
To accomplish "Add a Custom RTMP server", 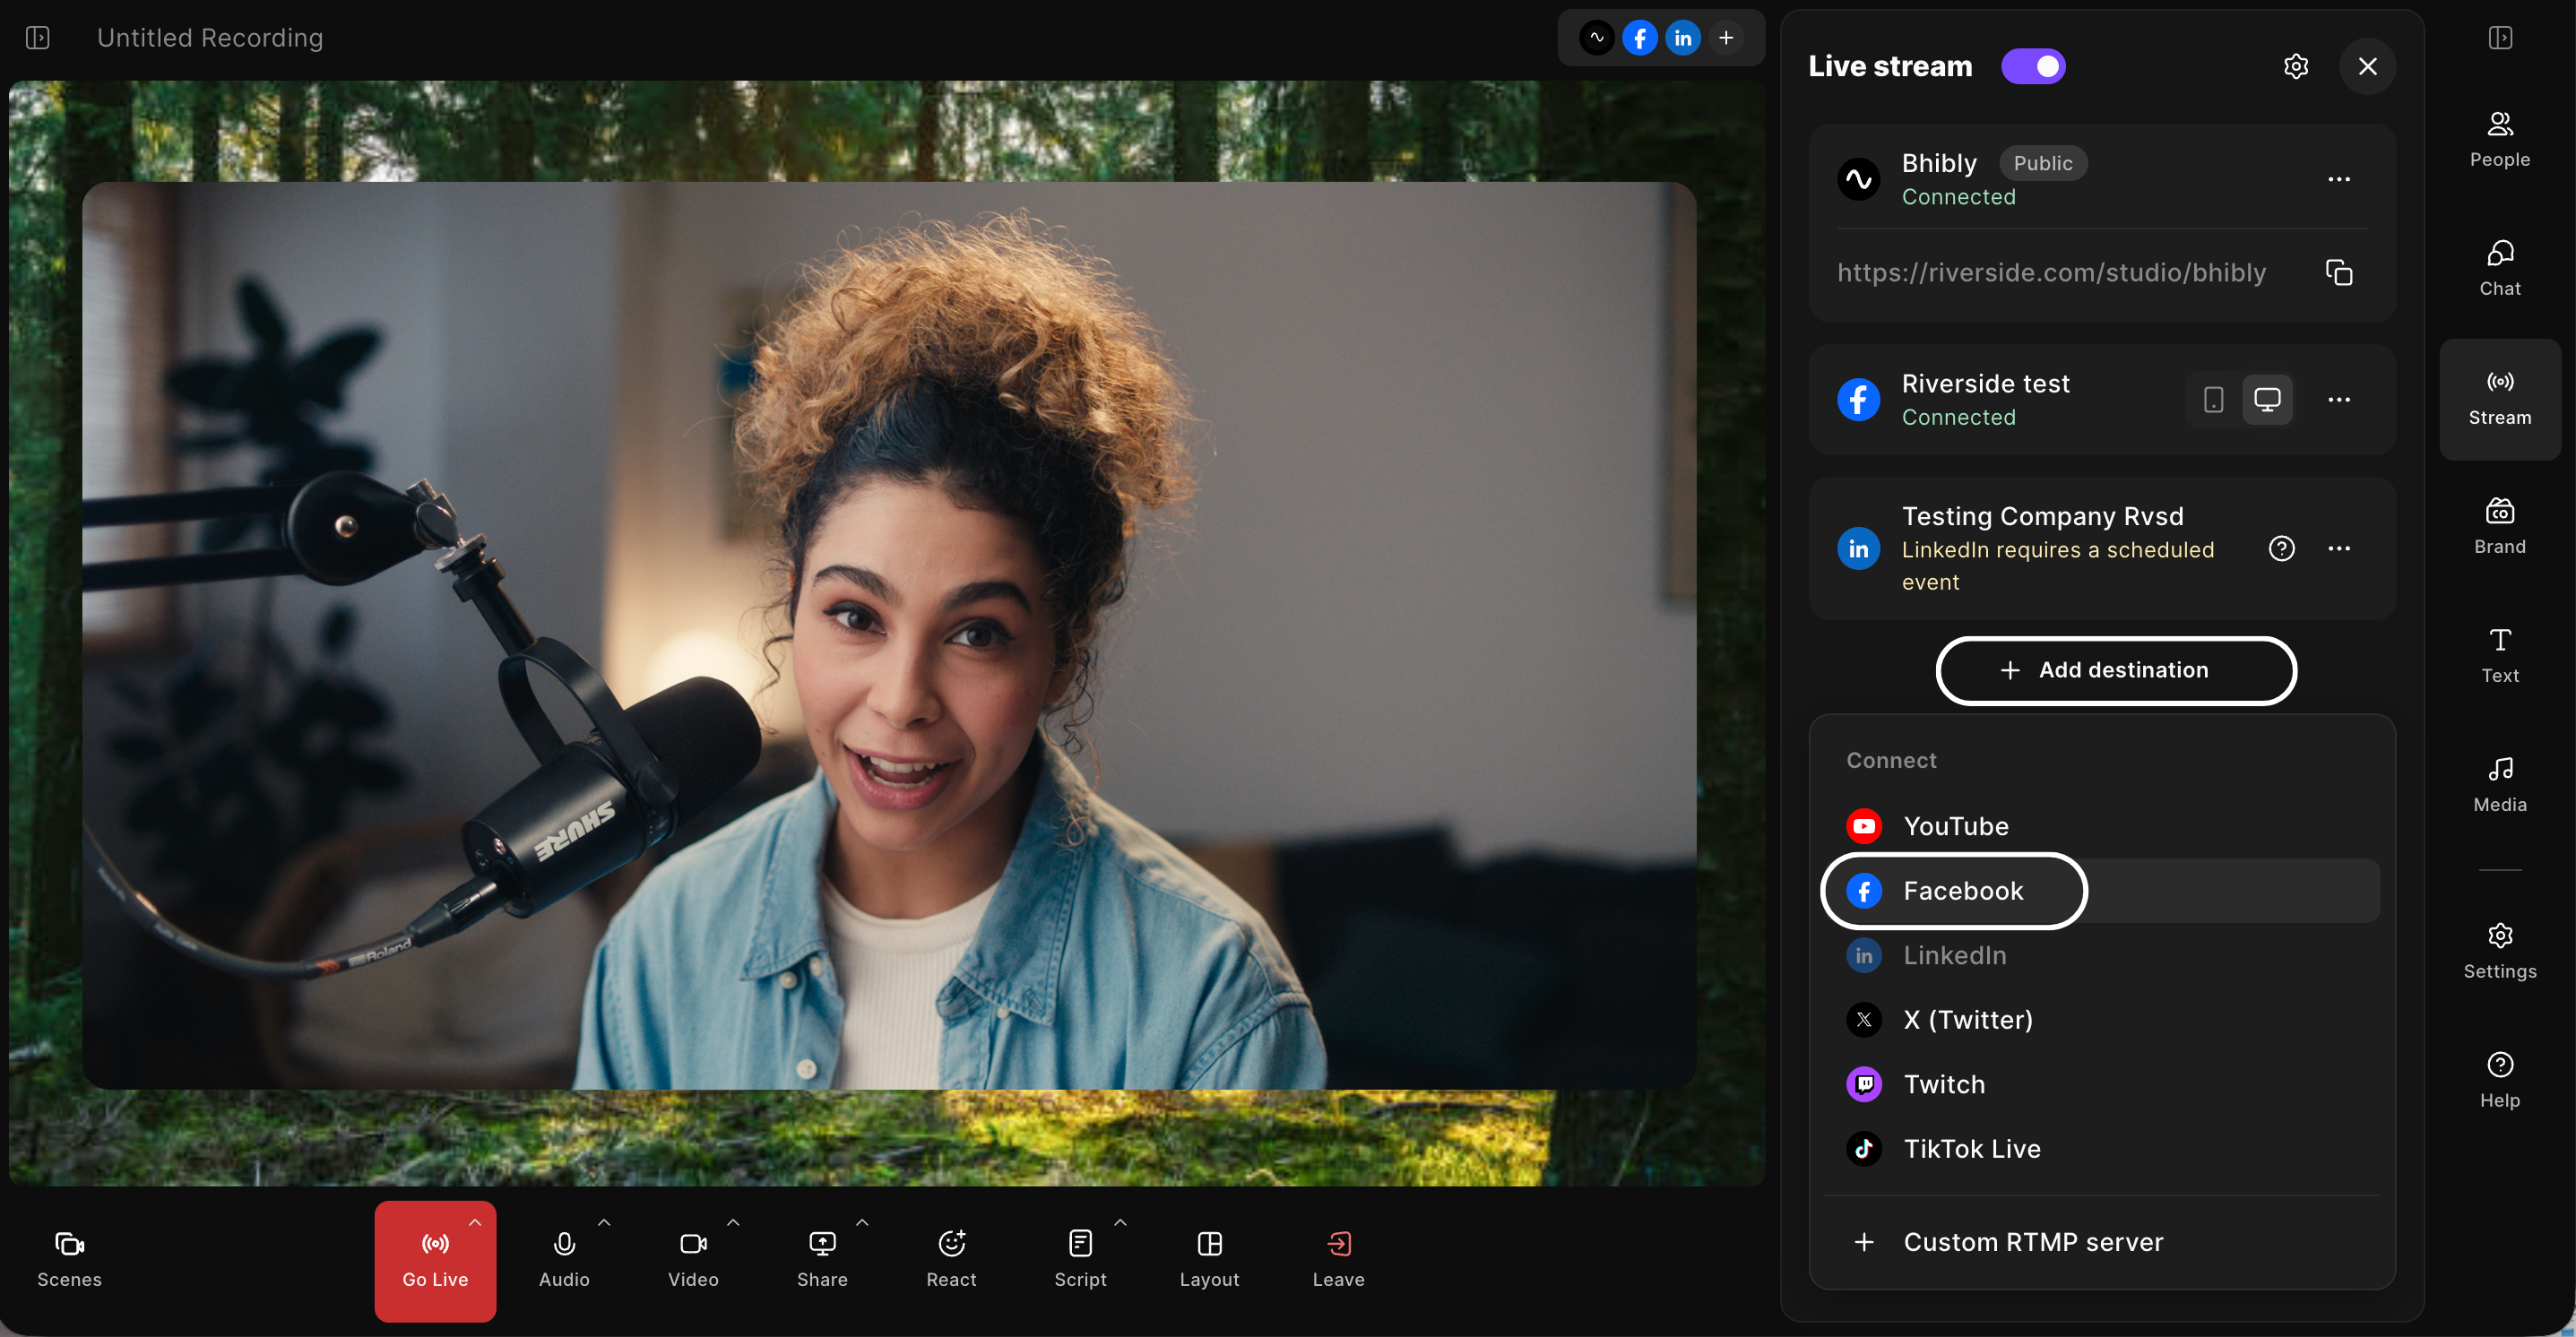I will tap(2102, 1242).
